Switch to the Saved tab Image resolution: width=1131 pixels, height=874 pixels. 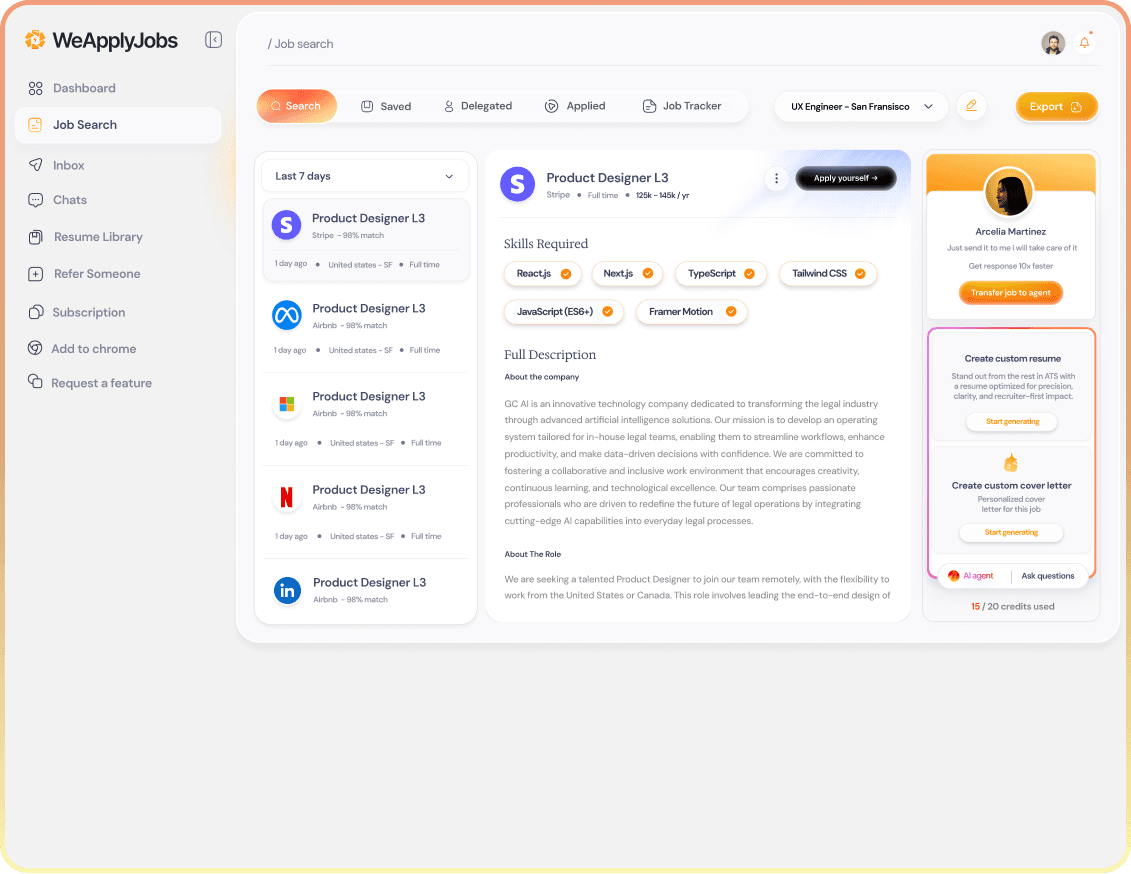point(386,106)
